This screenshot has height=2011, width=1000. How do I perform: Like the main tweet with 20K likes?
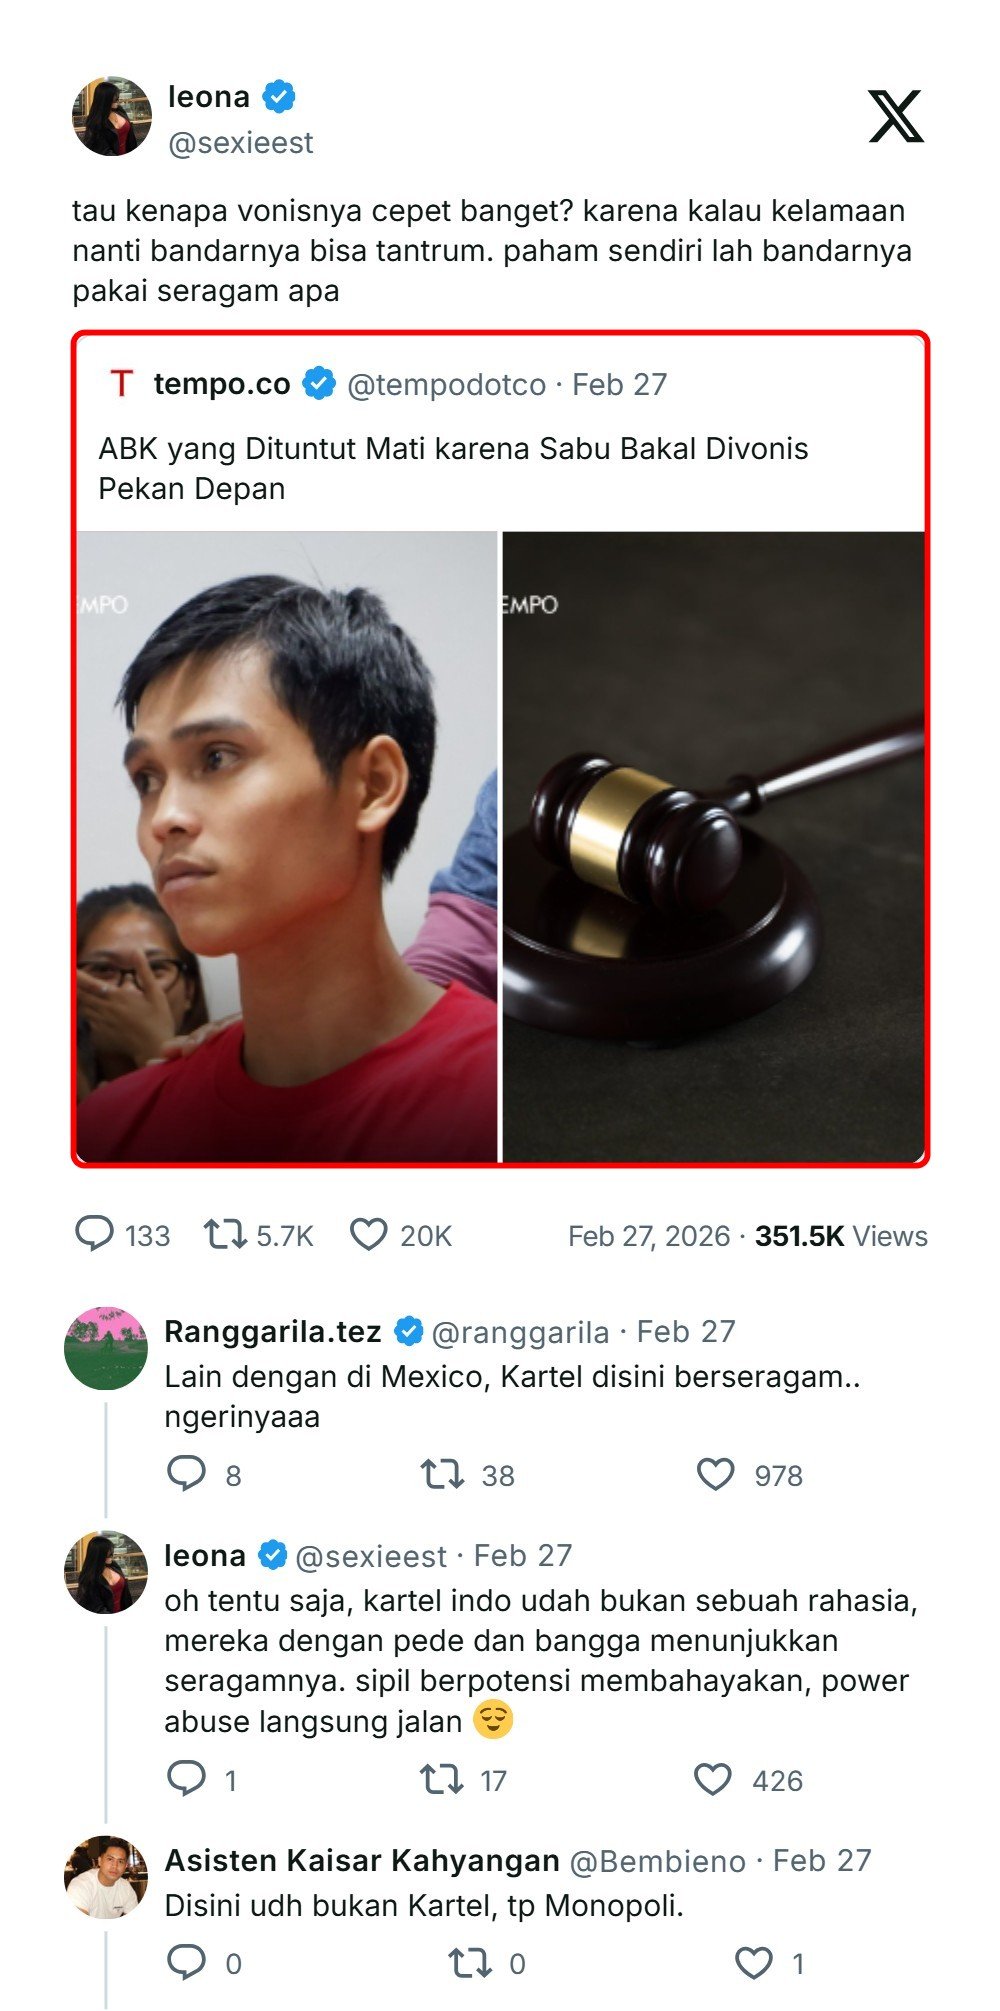point(368,1235)
